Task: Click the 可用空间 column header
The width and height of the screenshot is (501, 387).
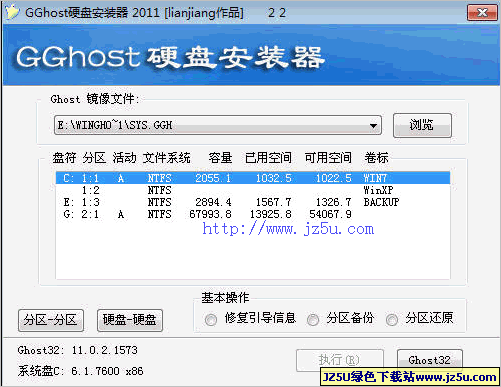Action: (x=328, y=158)
